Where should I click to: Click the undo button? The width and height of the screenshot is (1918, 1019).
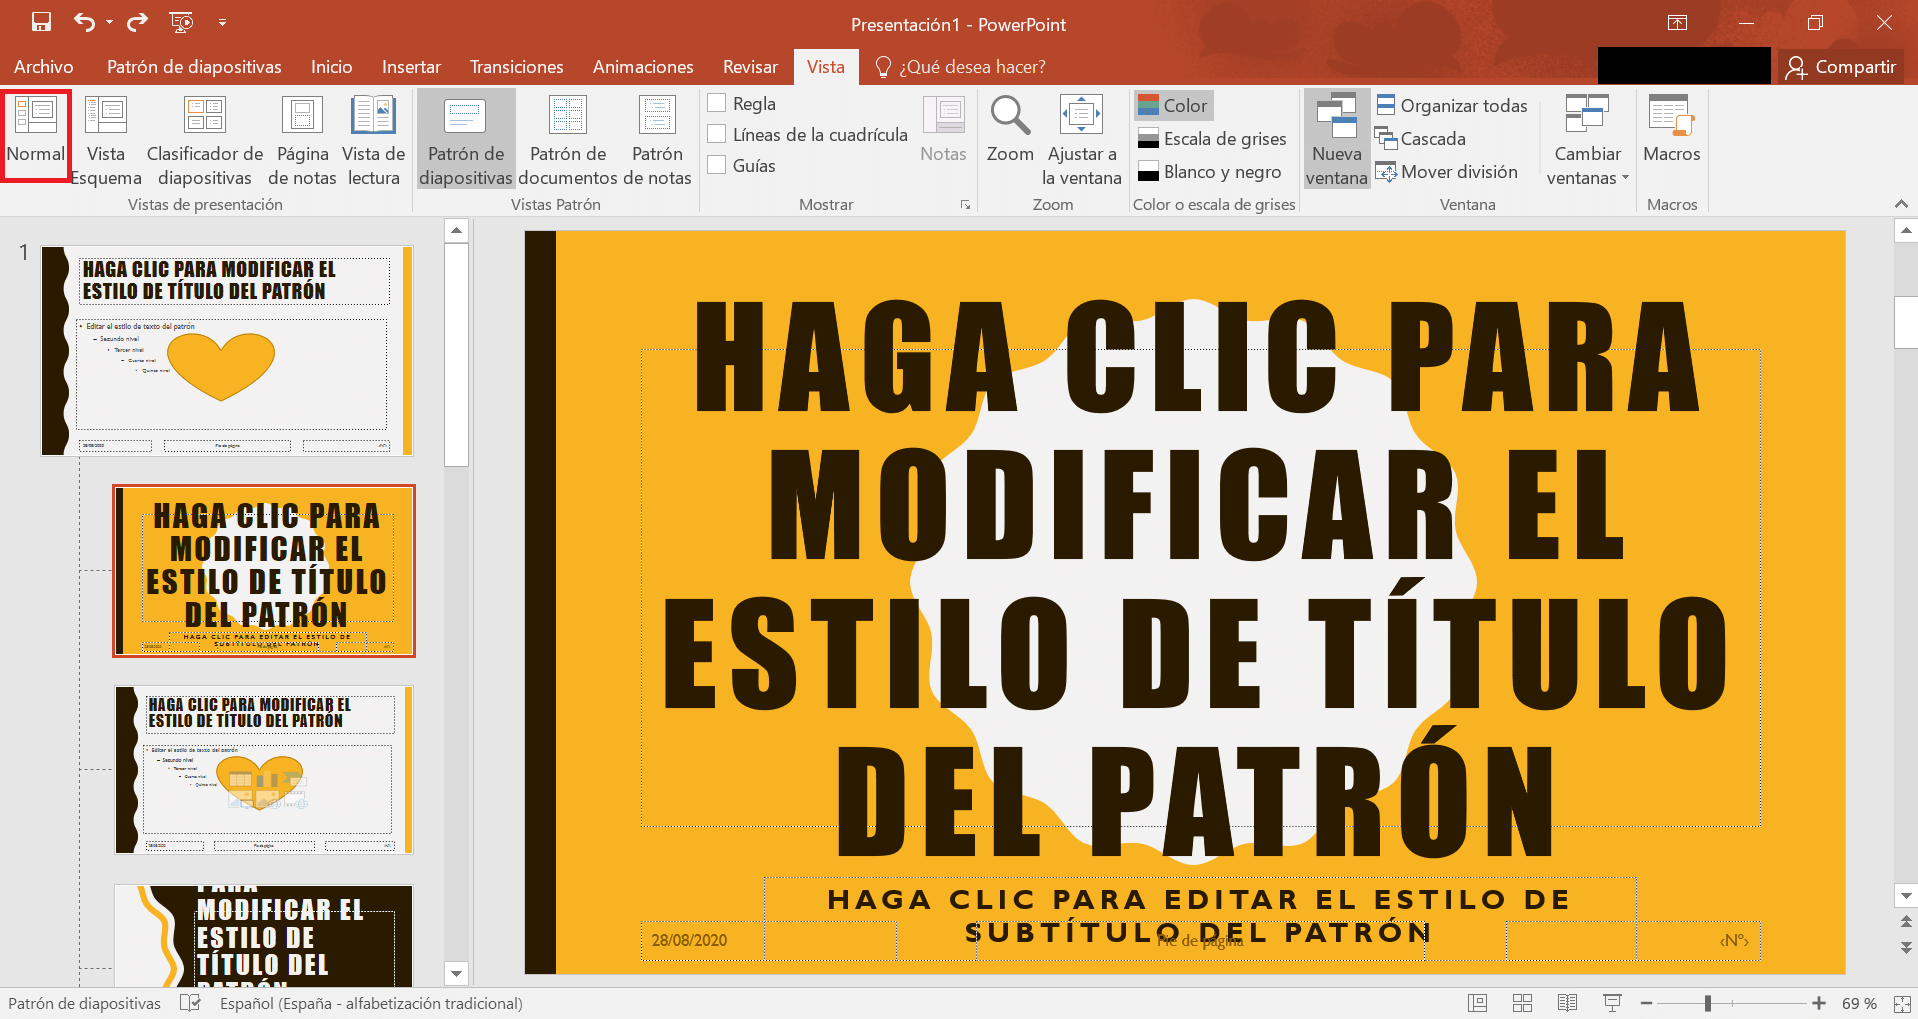tap(85, 22)
